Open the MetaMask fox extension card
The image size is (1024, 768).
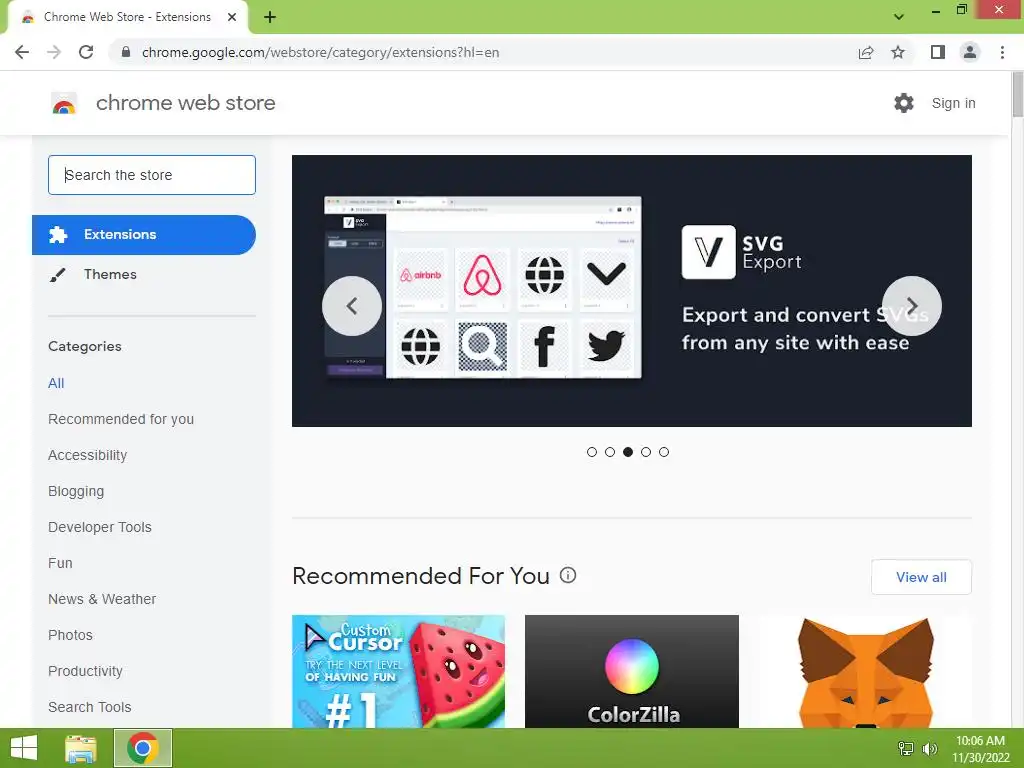coord(865,671)
